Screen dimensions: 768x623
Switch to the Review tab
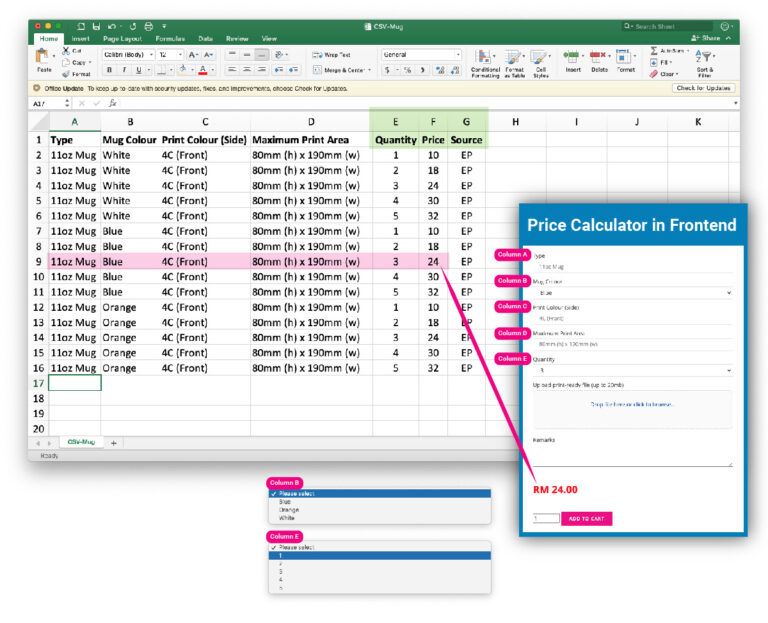coord(237,39)
